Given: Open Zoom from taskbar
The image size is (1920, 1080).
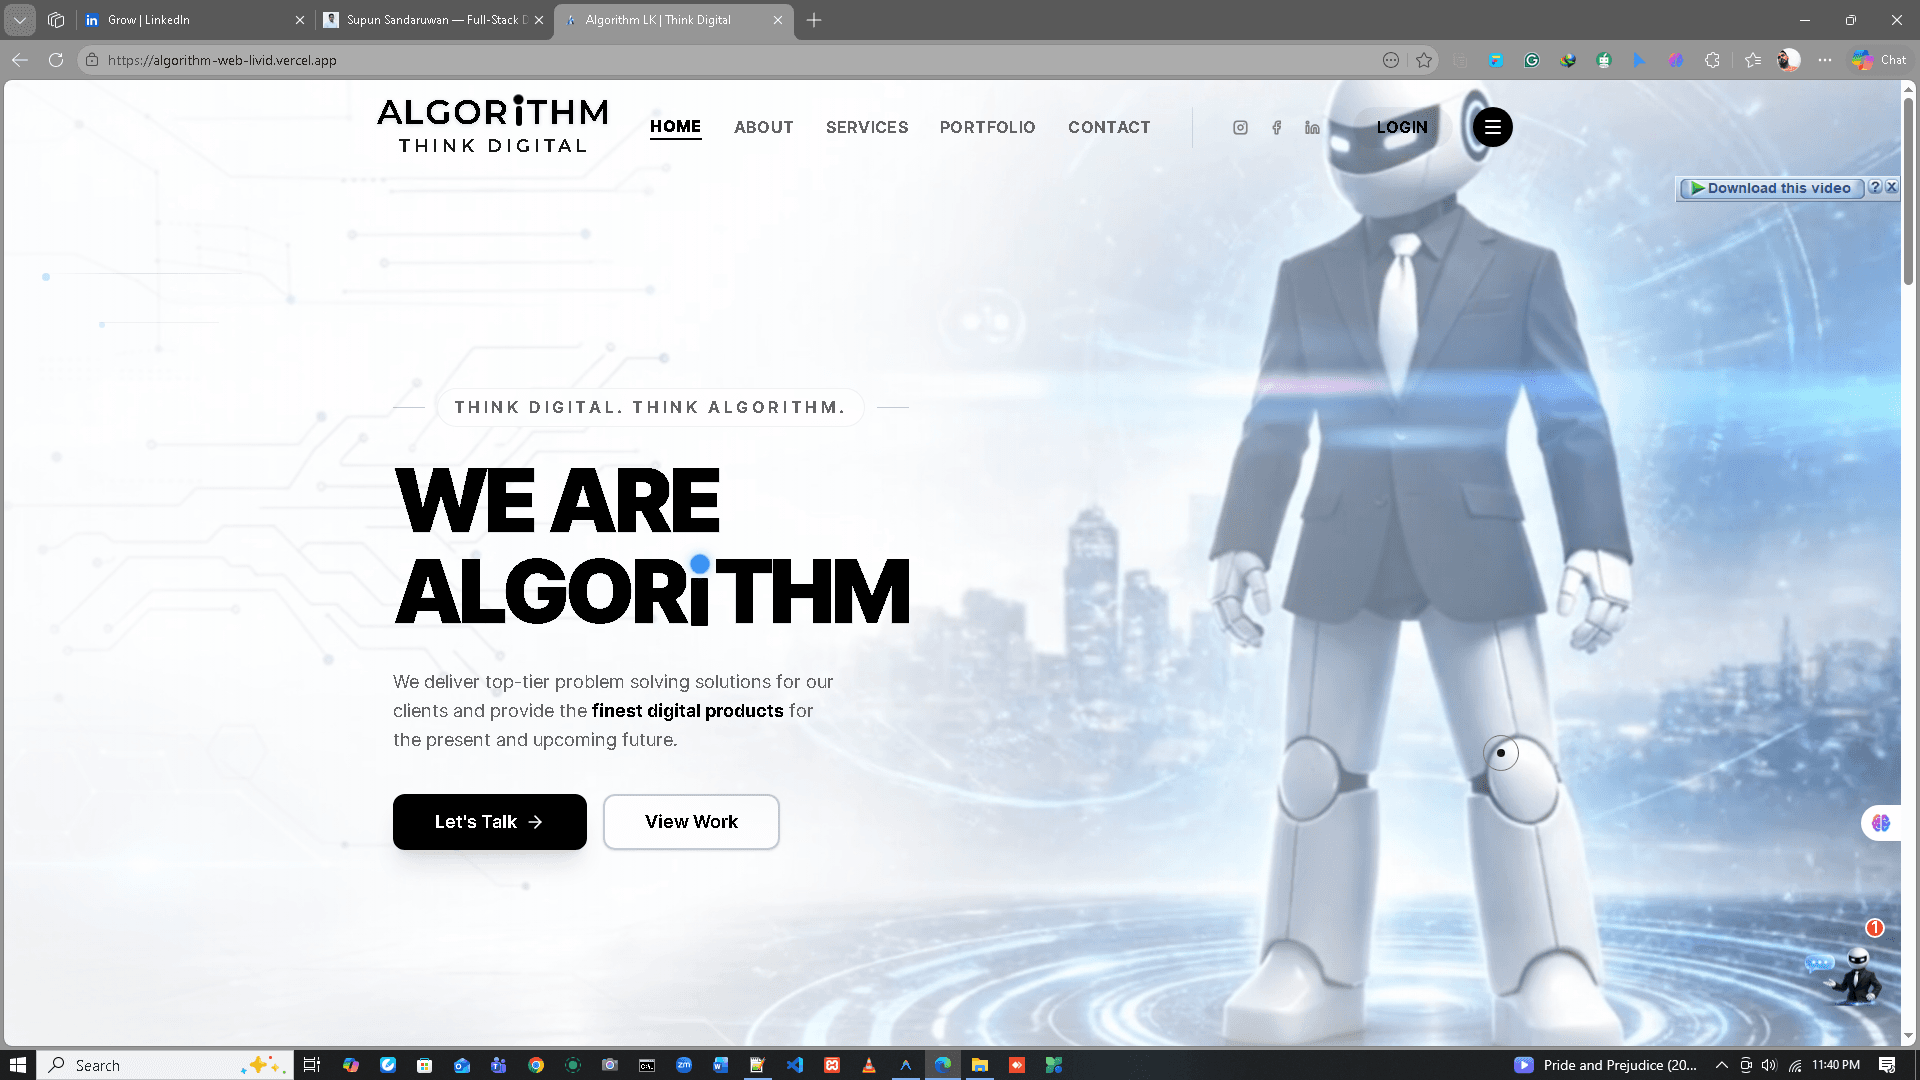Looking at the screenshot, I should pyautogui.click(x=684, y=1065).
